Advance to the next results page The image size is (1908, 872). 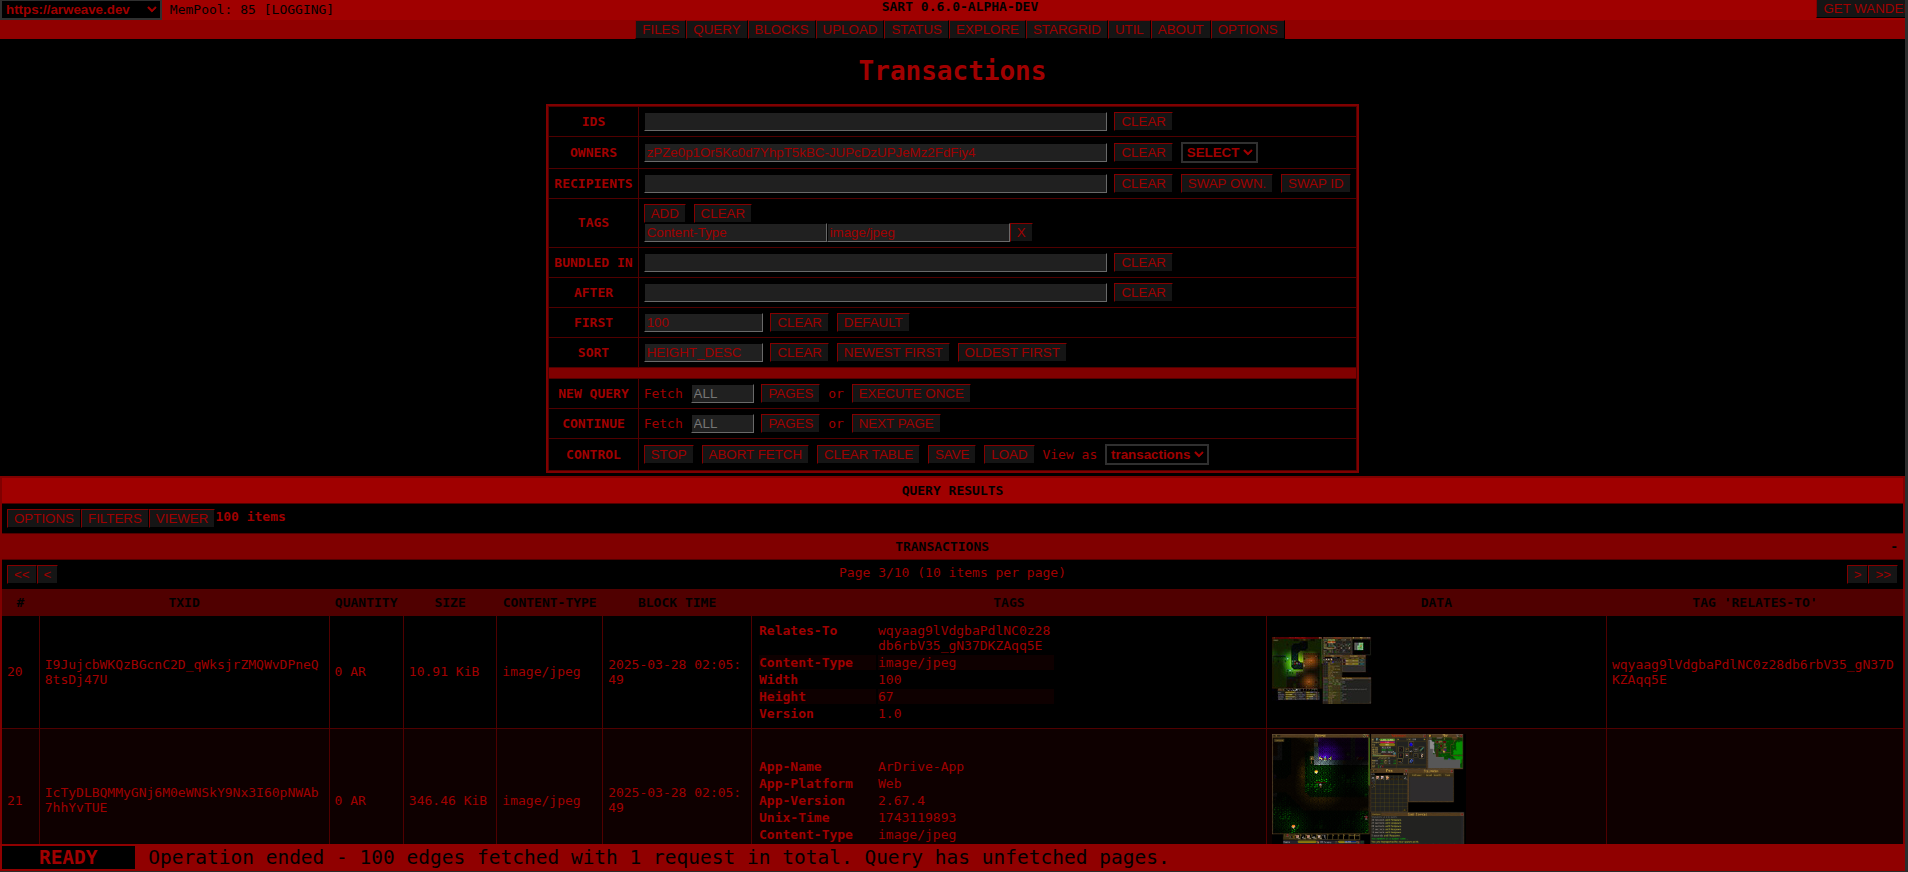click(1857, 575)
